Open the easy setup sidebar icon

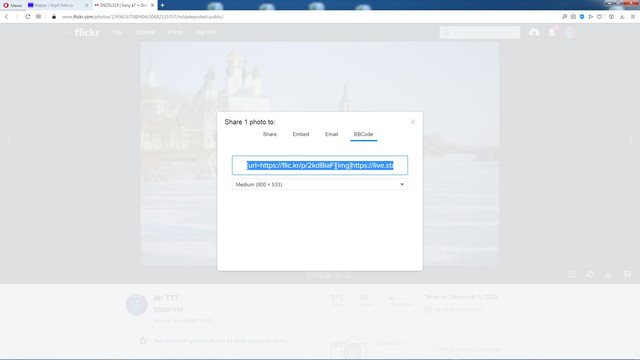point(633,17)
